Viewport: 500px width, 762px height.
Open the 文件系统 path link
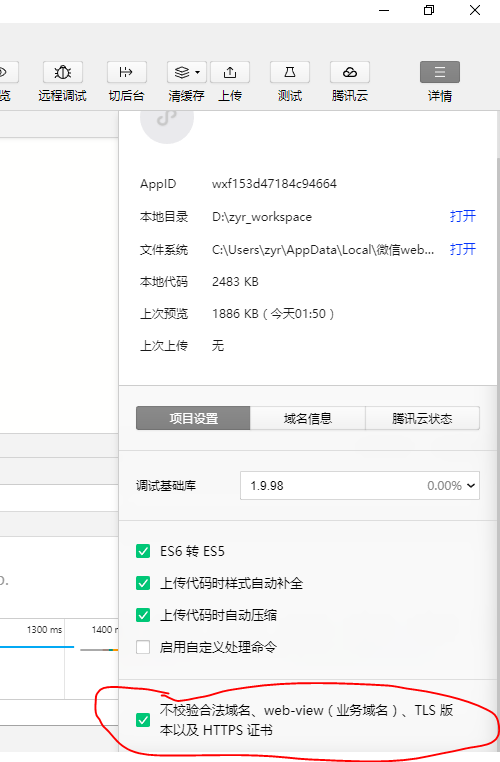tap(463, 249)
